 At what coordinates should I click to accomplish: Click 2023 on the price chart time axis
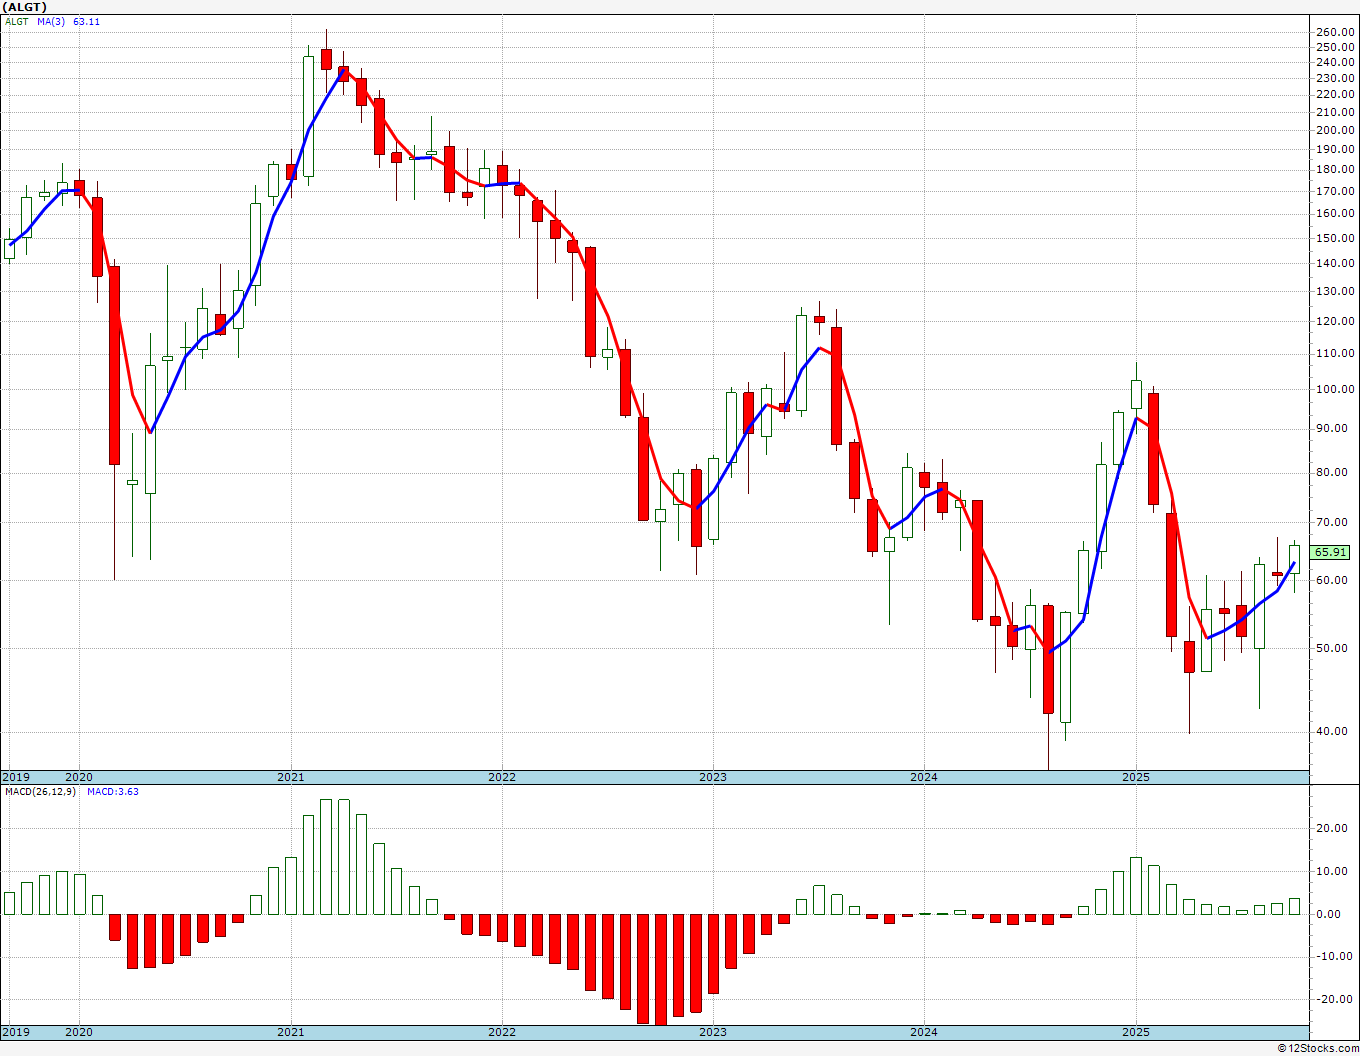(x=712, y=777)
